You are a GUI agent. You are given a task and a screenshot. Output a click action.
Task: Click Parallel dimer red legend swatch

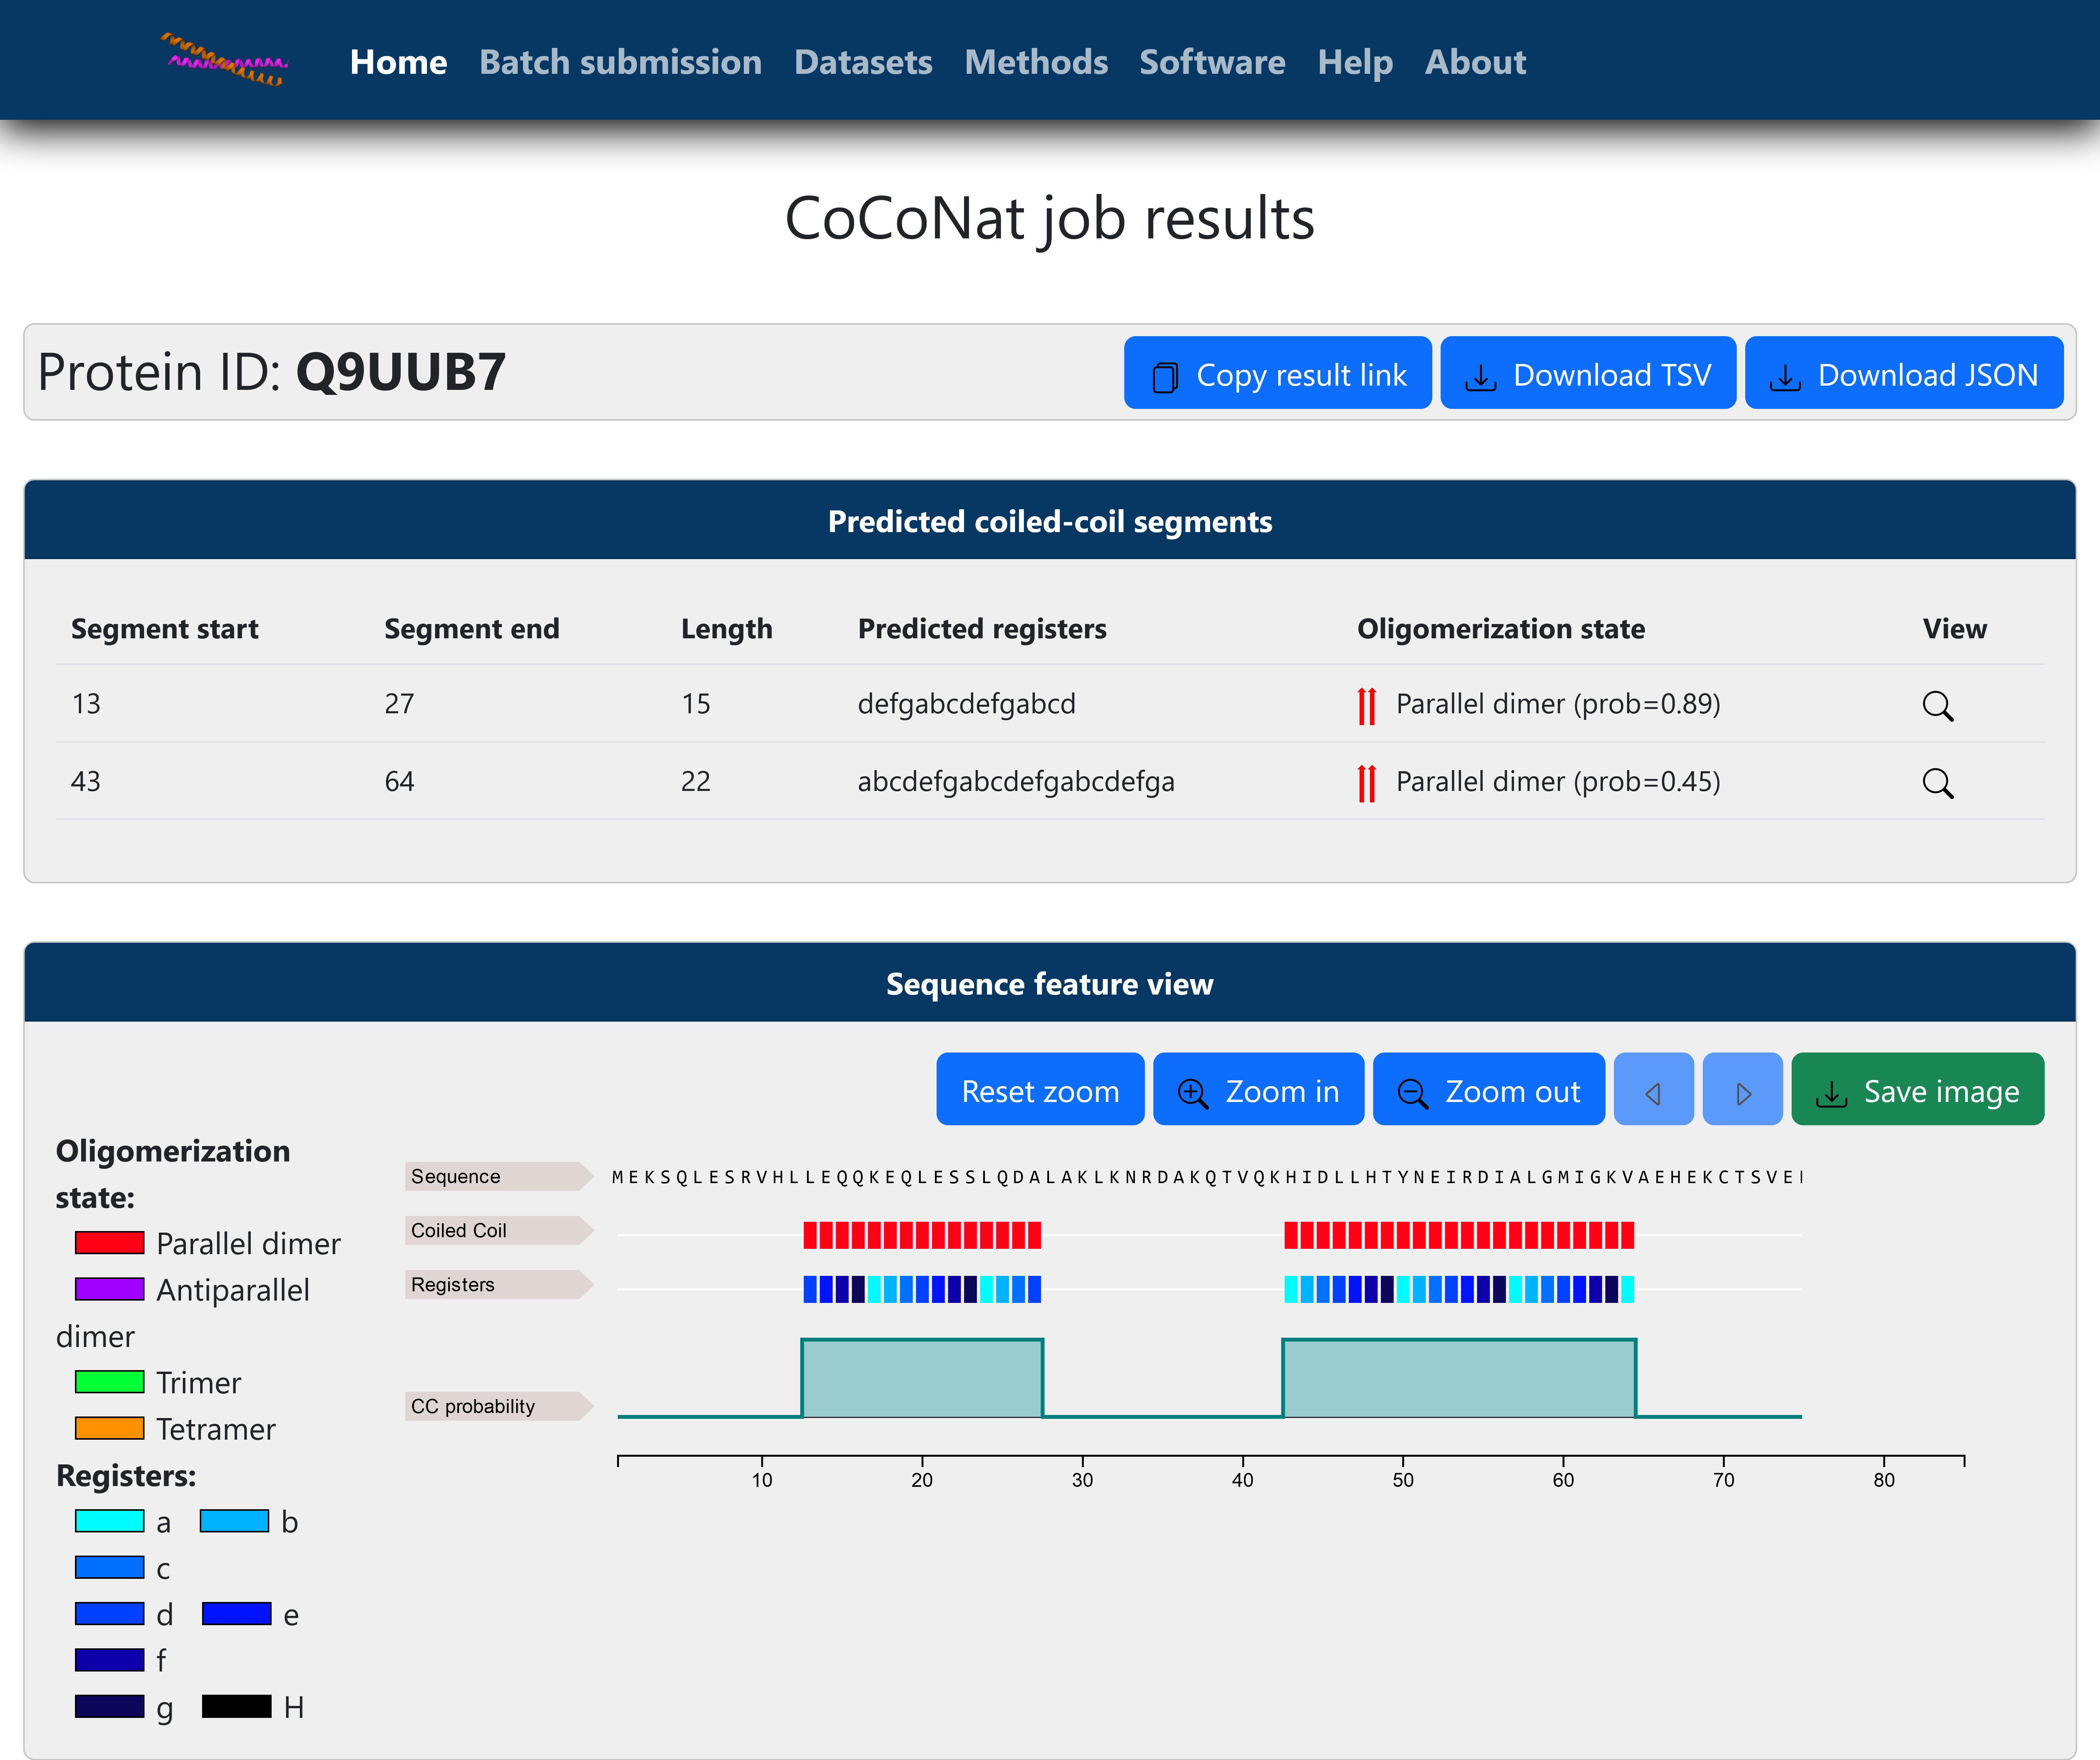(110, 1243)
